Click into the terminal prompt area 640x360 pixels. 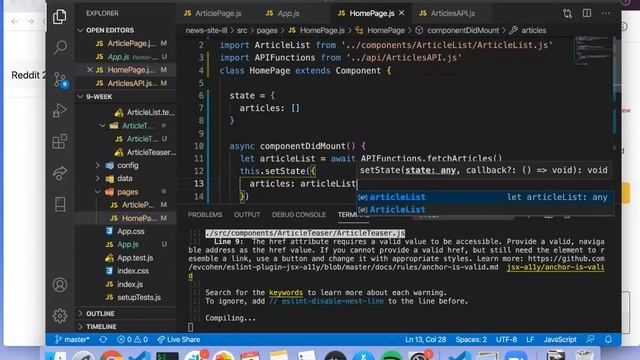(191, 327)
